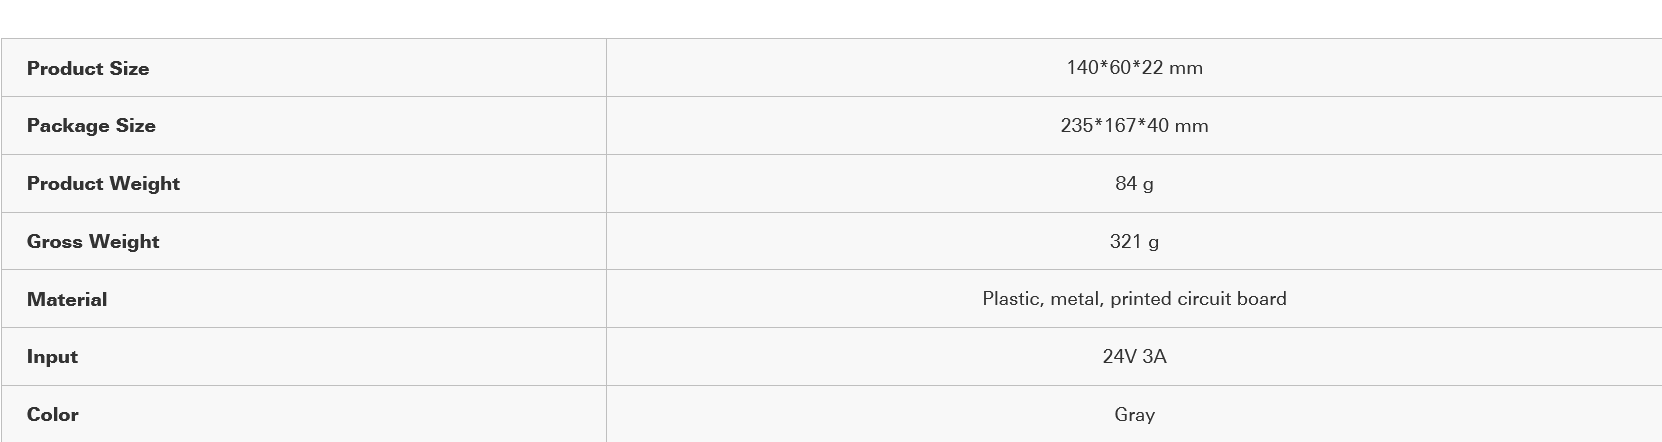1662x442 pixels.
Task: Click the word Gross in Gross Weight
Action: [54, 242]
